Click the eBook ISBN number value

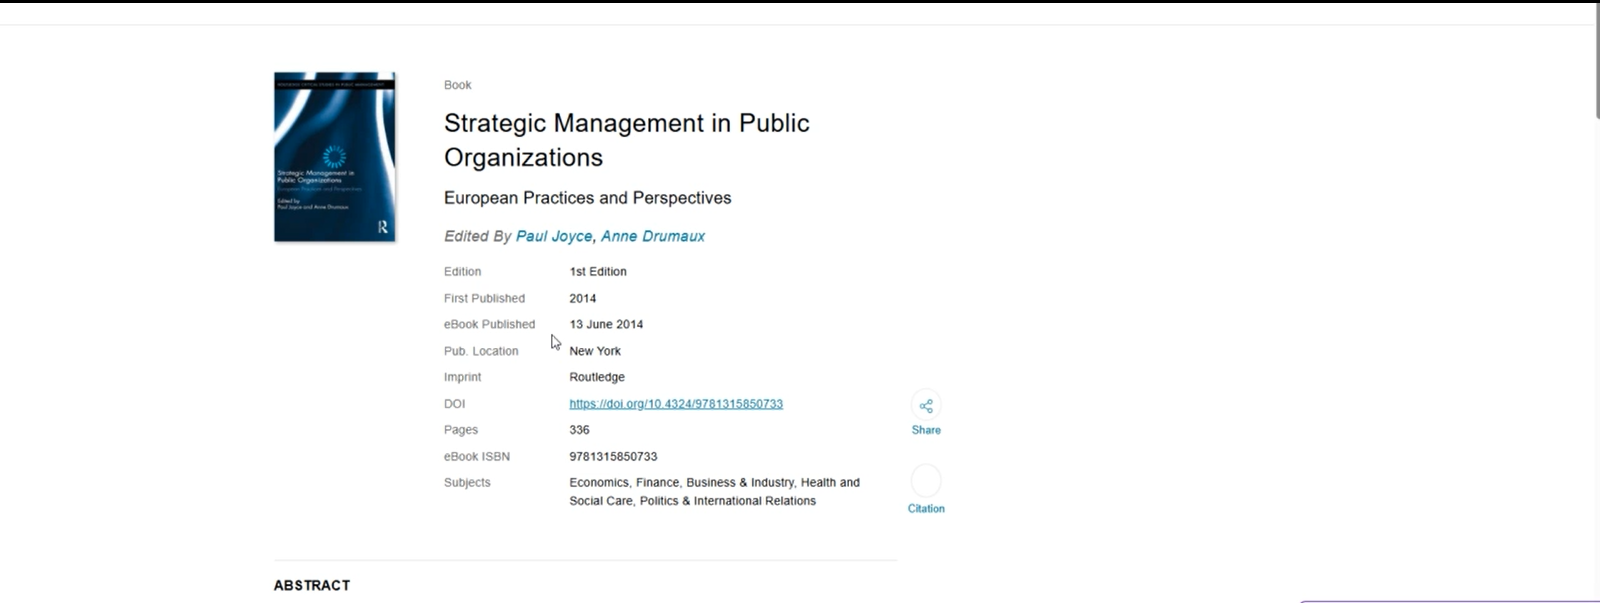coord(613,456)
